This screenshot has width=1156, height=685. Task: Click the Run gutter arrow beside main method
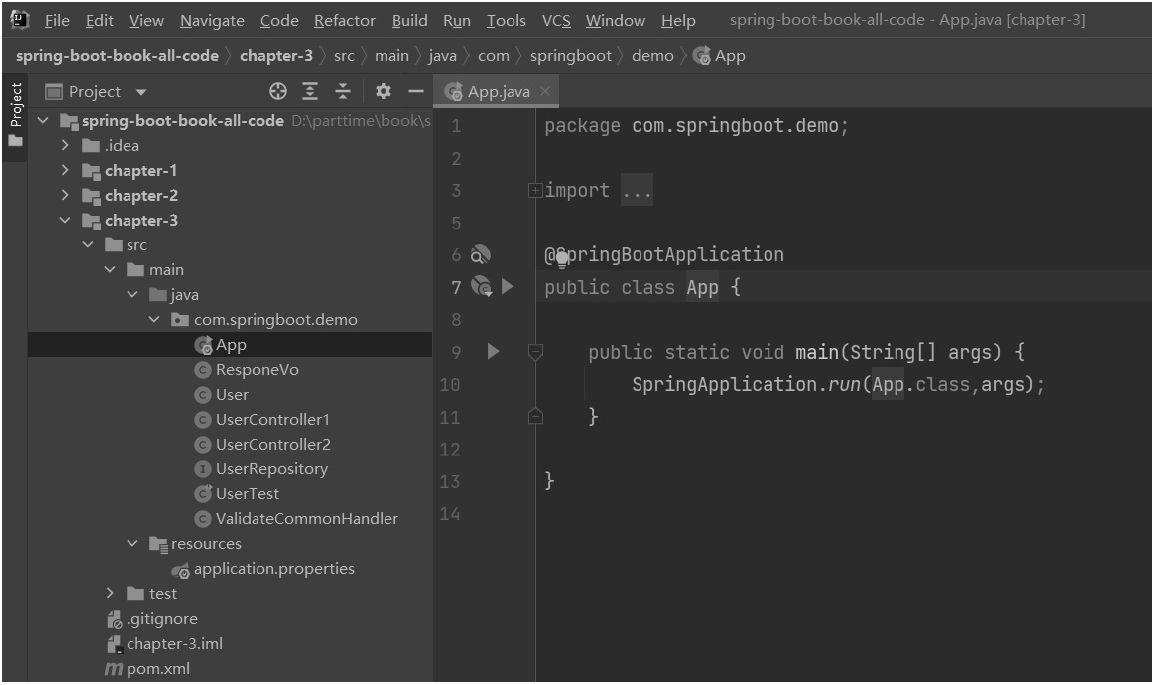(493, 351)
